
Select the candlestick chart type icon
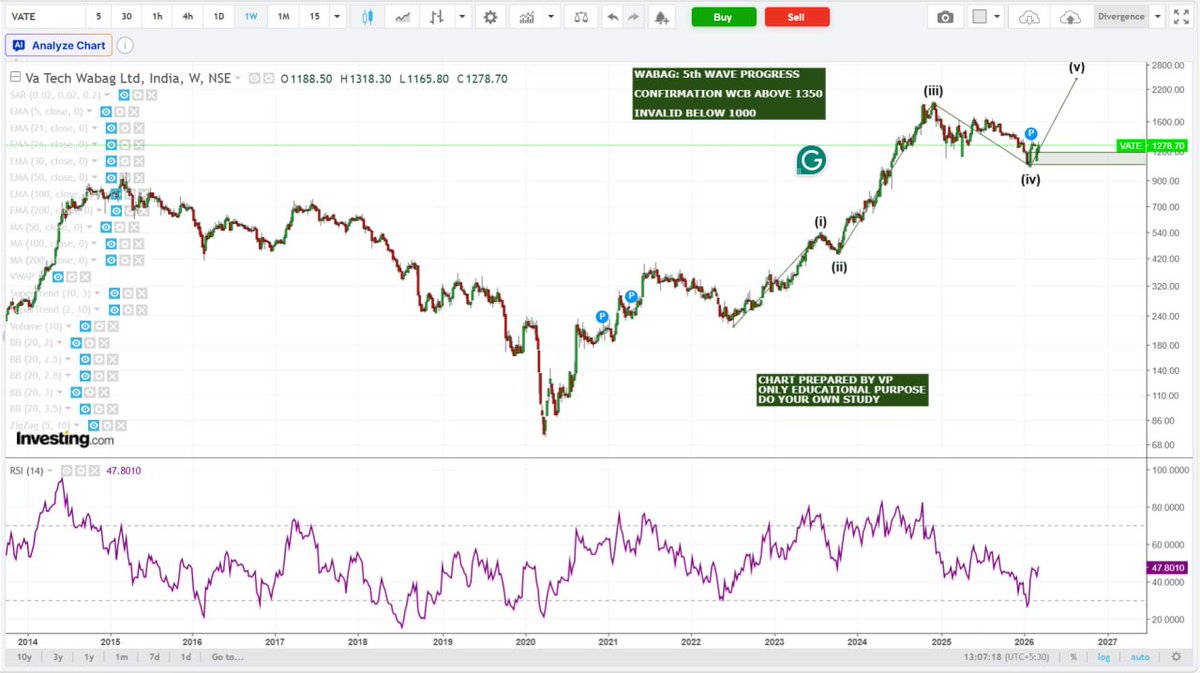pos(367,17)
